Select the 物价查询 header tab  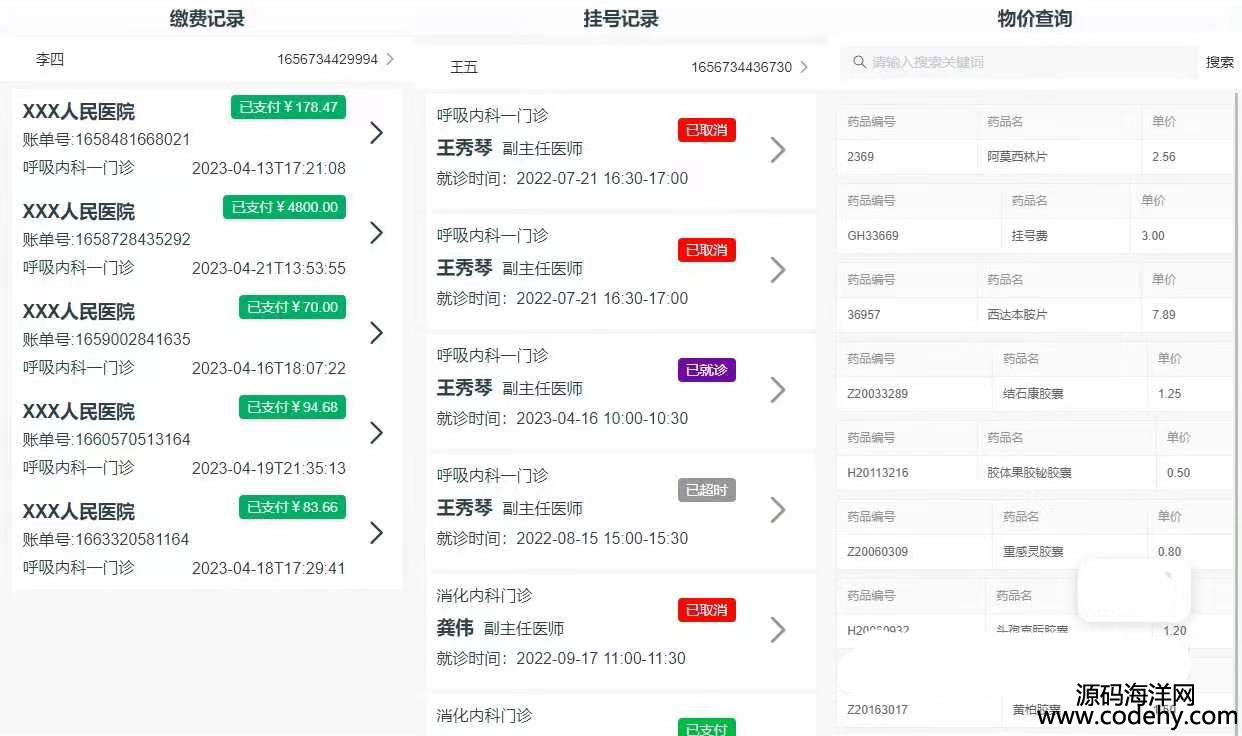pos(1034,18)
